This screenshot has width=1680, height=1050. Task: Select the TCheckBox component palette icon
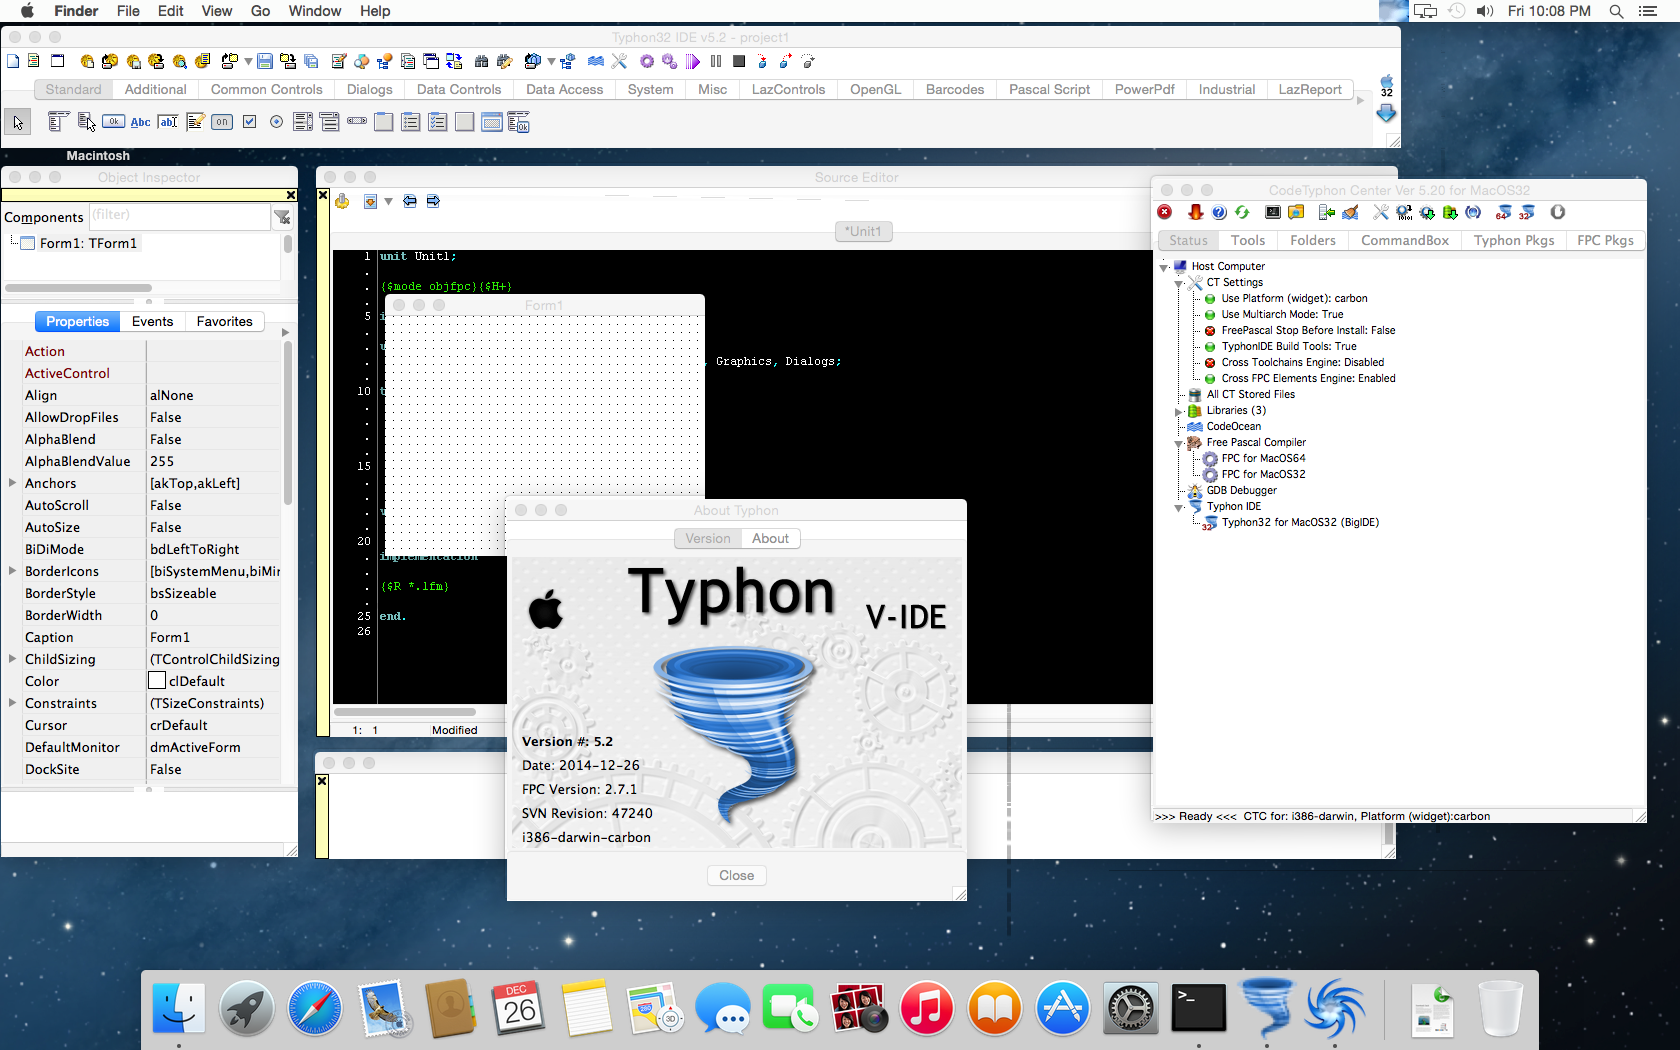pos(249,122)
